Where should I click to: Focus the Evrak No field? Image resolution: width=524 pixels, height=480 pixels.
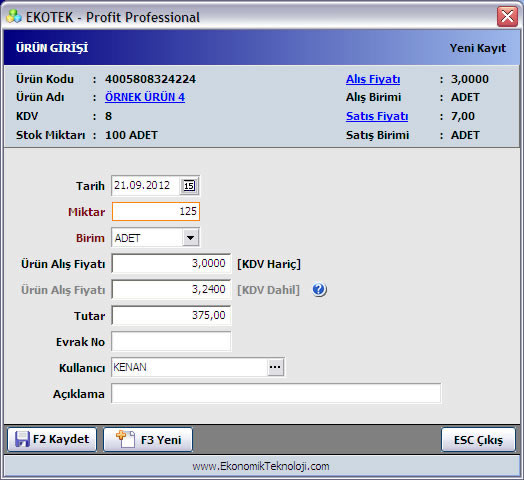pos(171,341)
